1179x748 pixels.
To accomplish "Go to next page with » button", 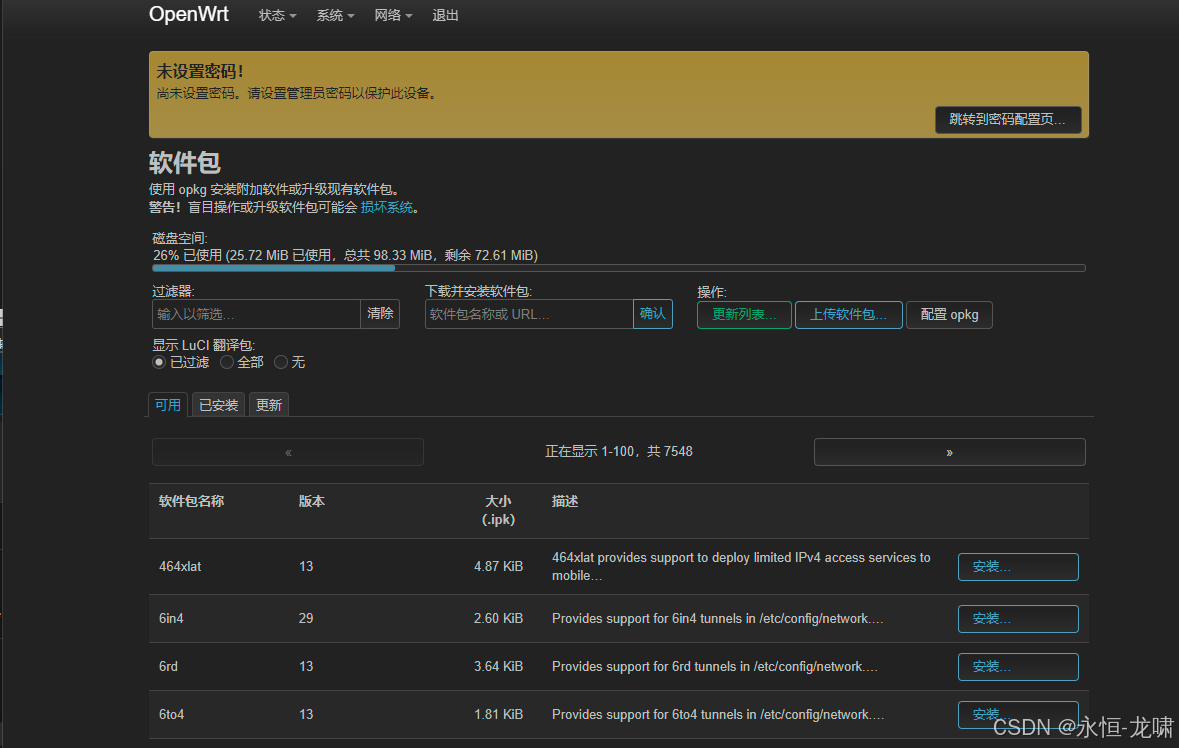I will 950,452.
